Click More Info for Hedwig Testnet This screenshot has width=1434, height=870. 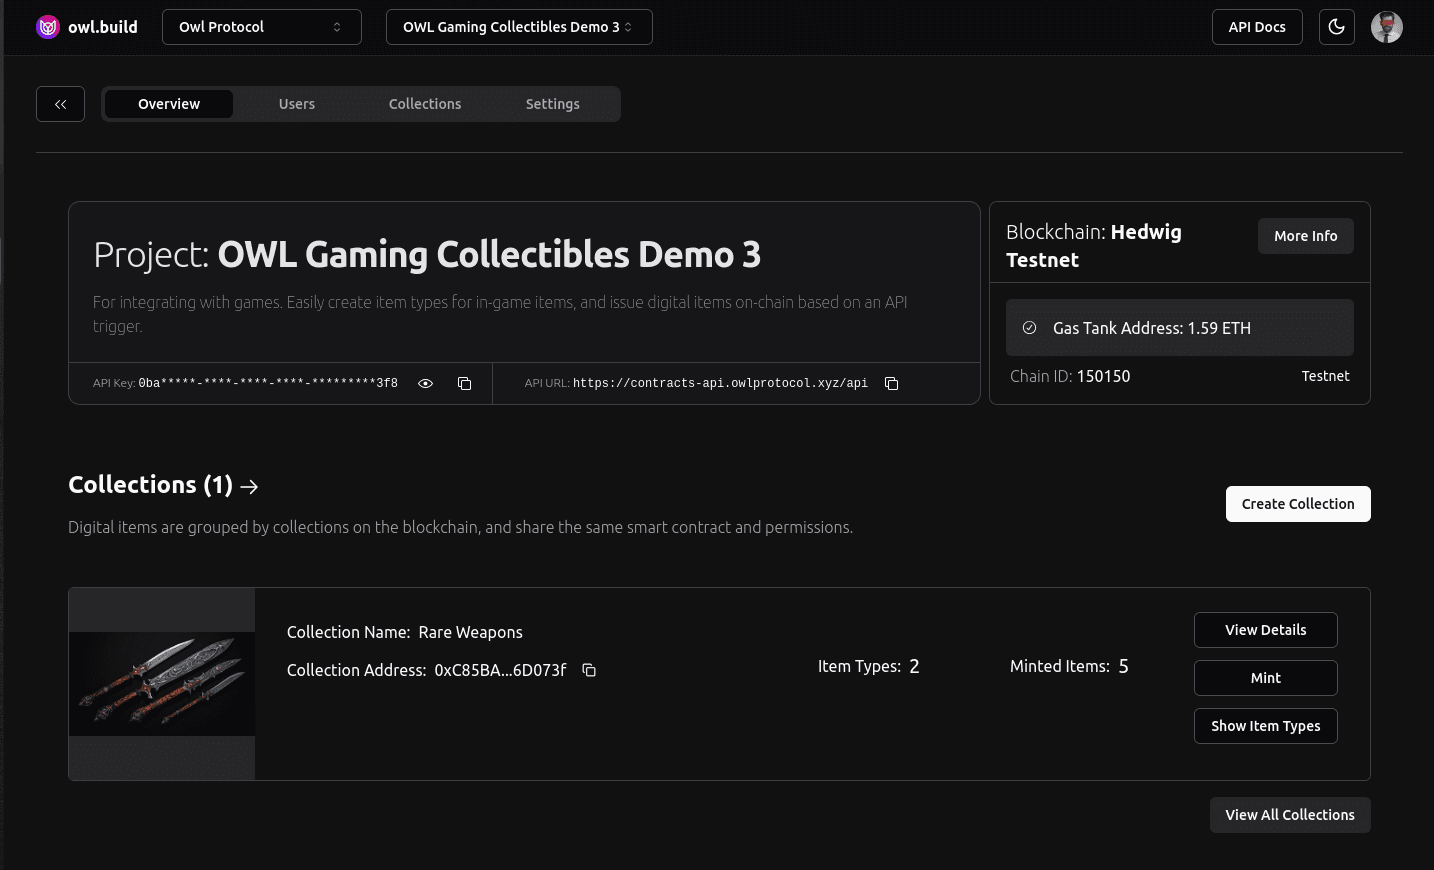[1305, 236]
